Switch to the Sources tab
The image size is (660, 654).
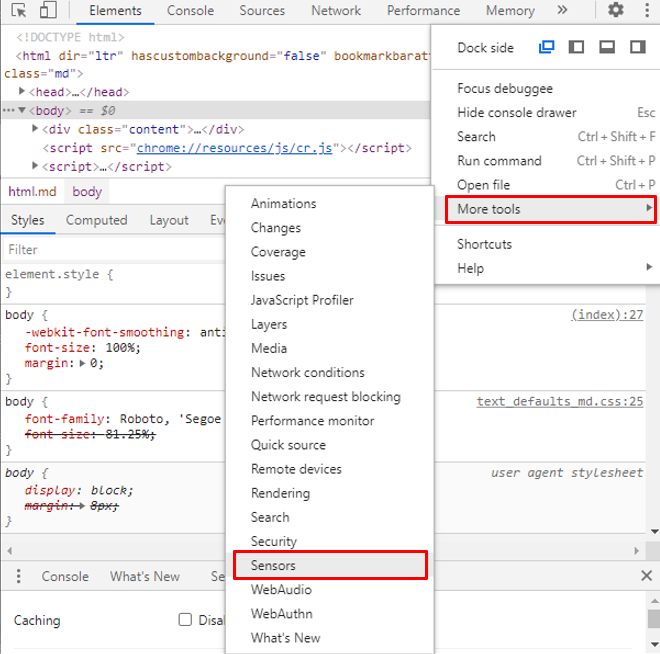click(x=262, y=11)
